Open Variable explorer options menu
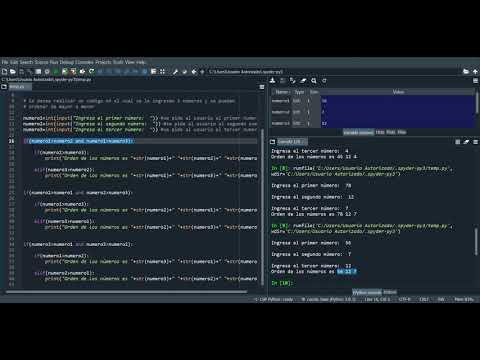Viewport: 480px width, 360px height. tap(475, 81)
